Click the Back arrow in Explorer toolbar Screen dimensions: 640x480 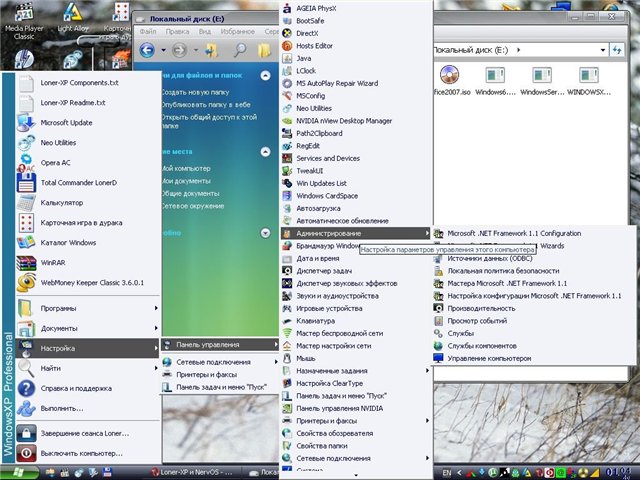[x=147, y=50]
